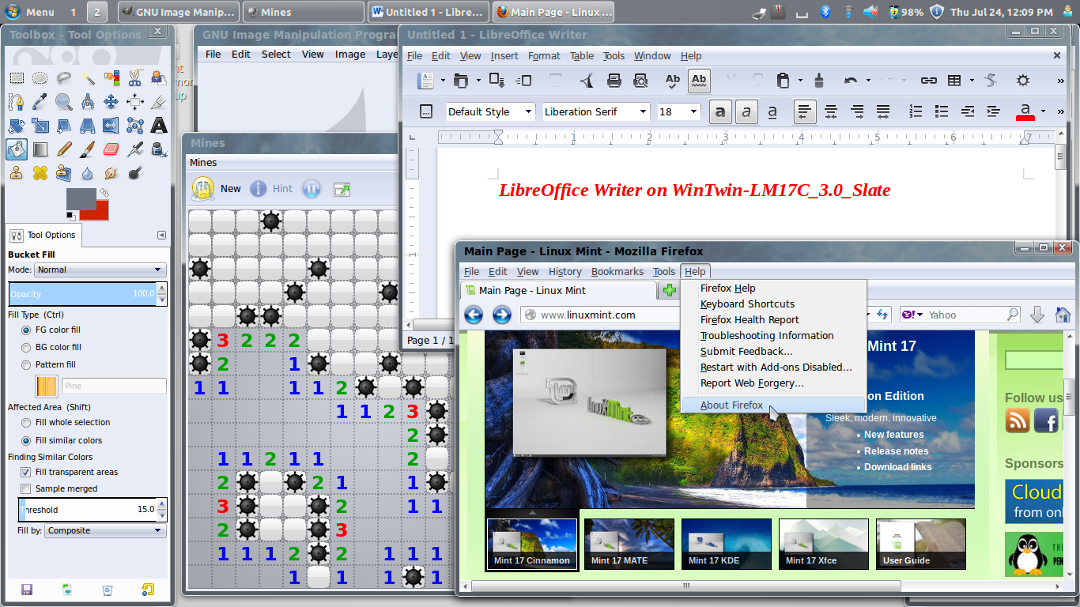Select BG color fill radio button
This screenshot has width=1080, height=607.
coord(26,347)
